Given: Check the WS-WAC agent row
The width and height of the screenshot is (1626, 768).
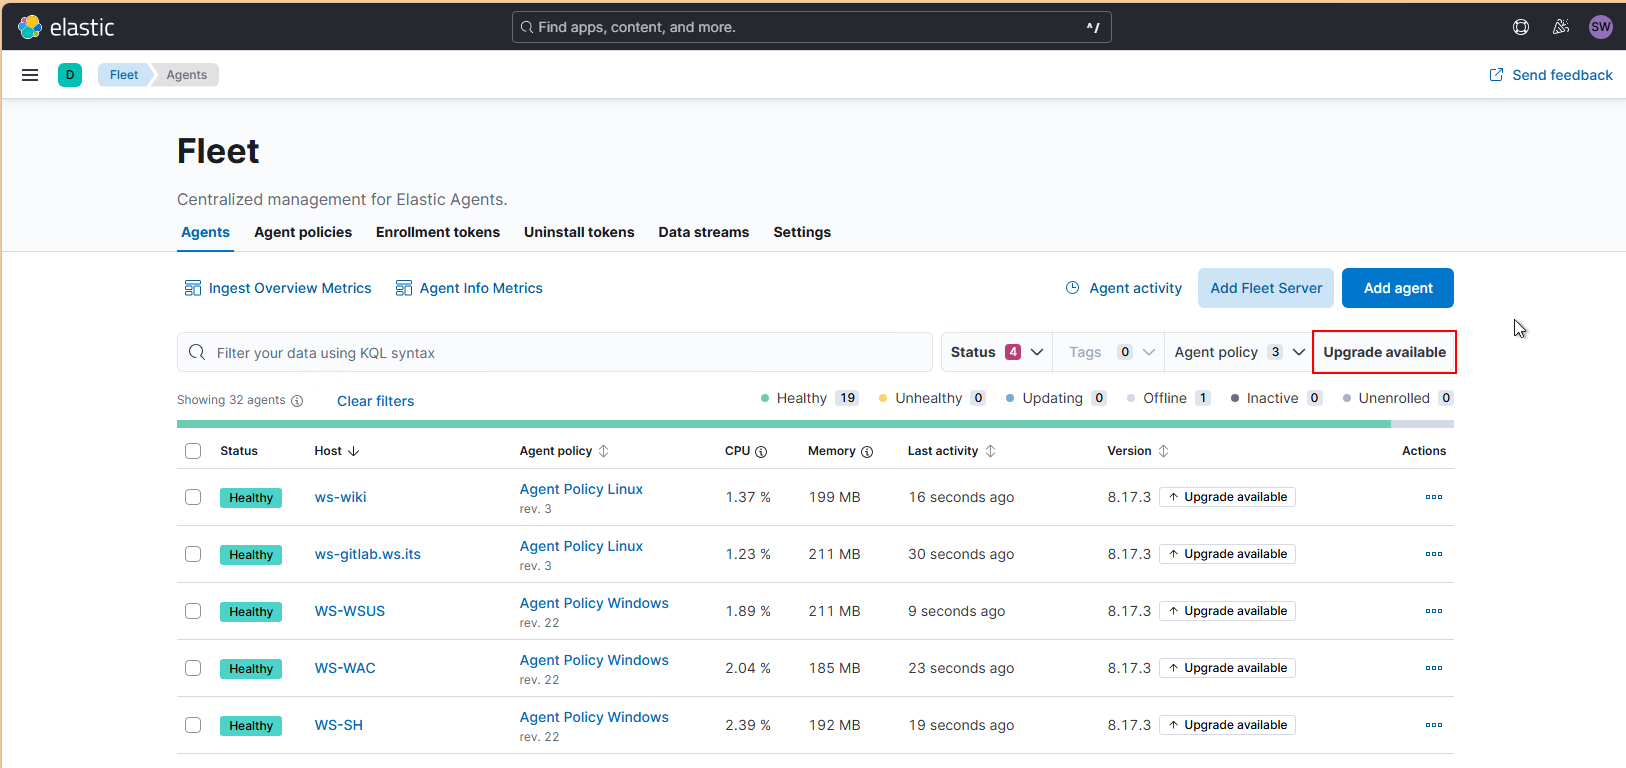Looking at the screenshot, I should pyautogui.click(x=193, y=668).
